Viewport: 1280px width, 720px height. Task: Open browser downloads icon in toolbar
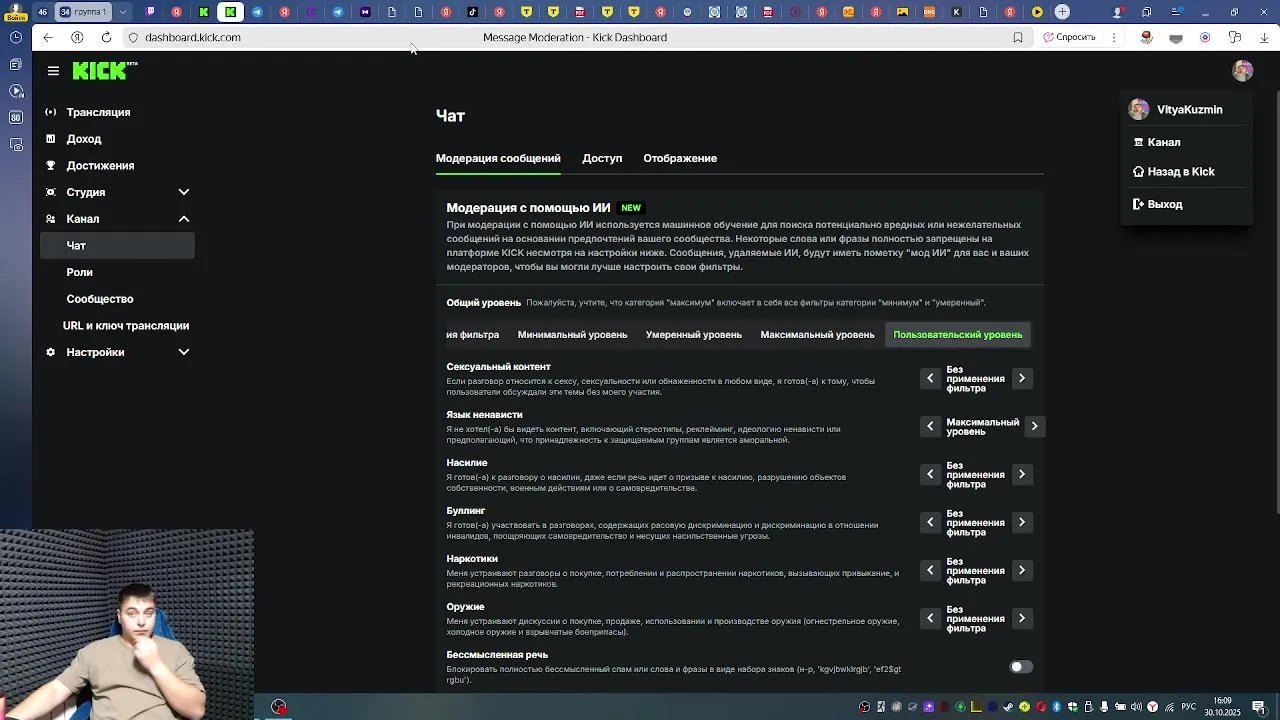[x=1264, y=37]
